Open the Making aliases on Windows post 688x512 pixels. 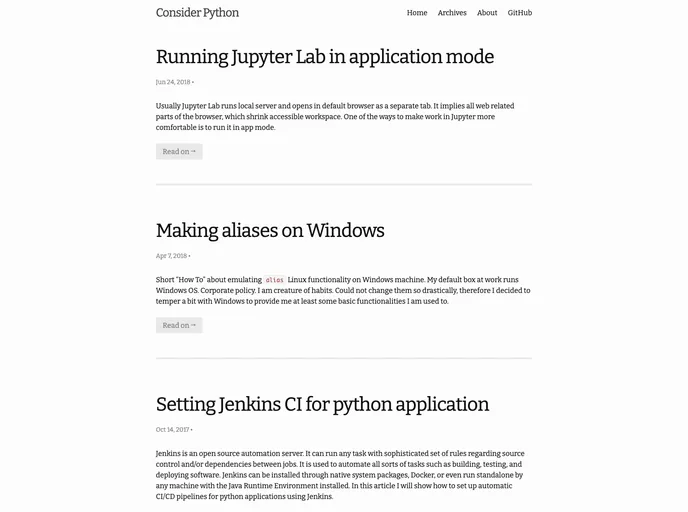click(x=270, y=231)
